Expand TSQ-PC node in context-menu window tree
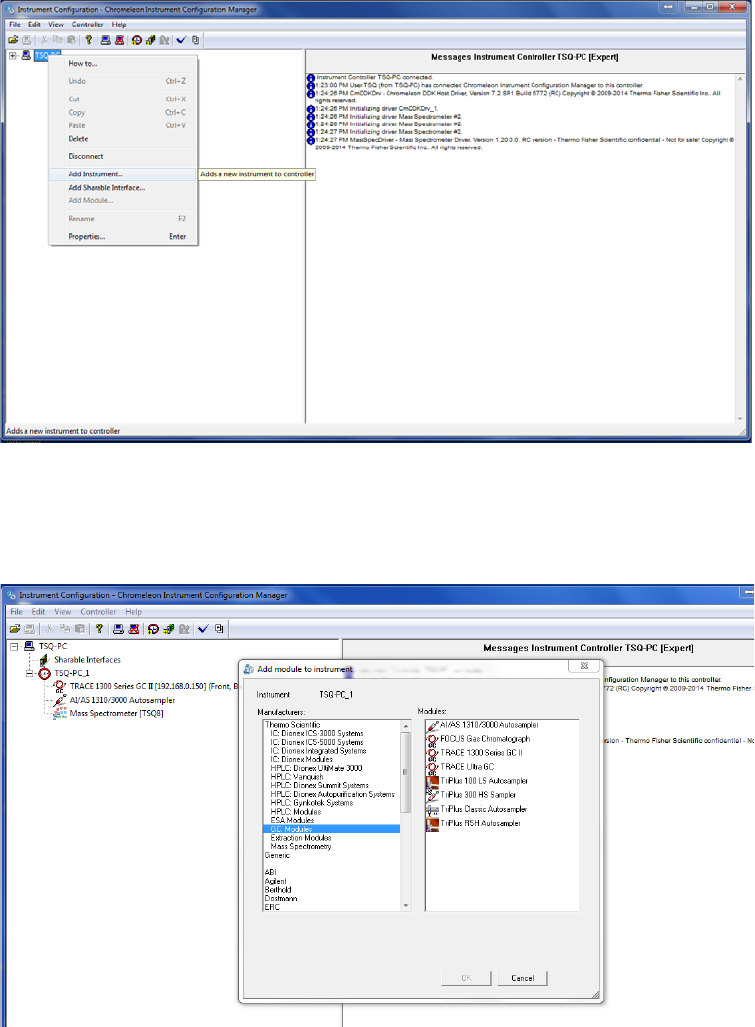Screen dimensions: 755x1027 point(12,56)
